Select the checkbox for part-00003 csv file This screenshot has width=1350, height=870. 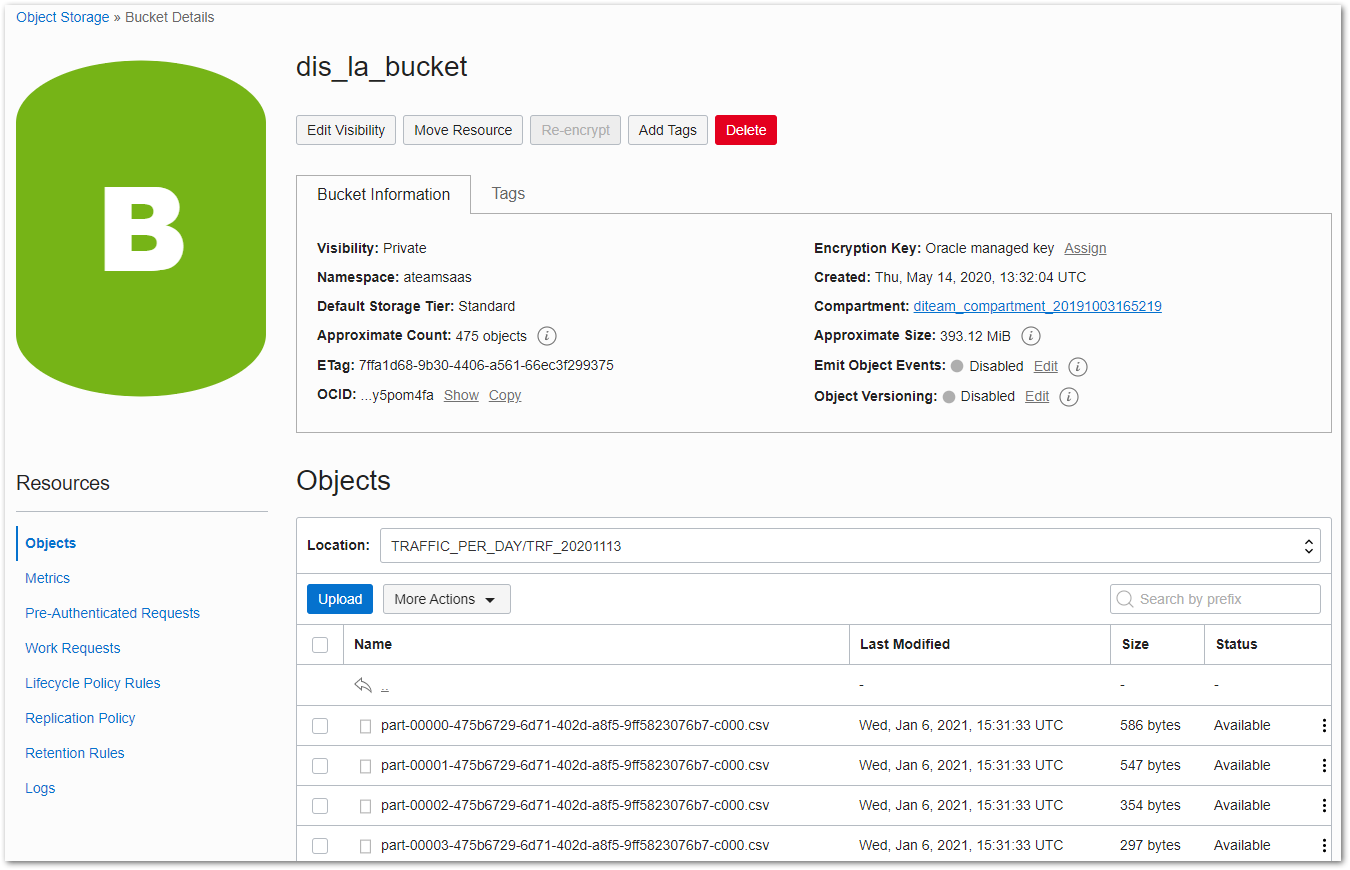pos(320,845)
